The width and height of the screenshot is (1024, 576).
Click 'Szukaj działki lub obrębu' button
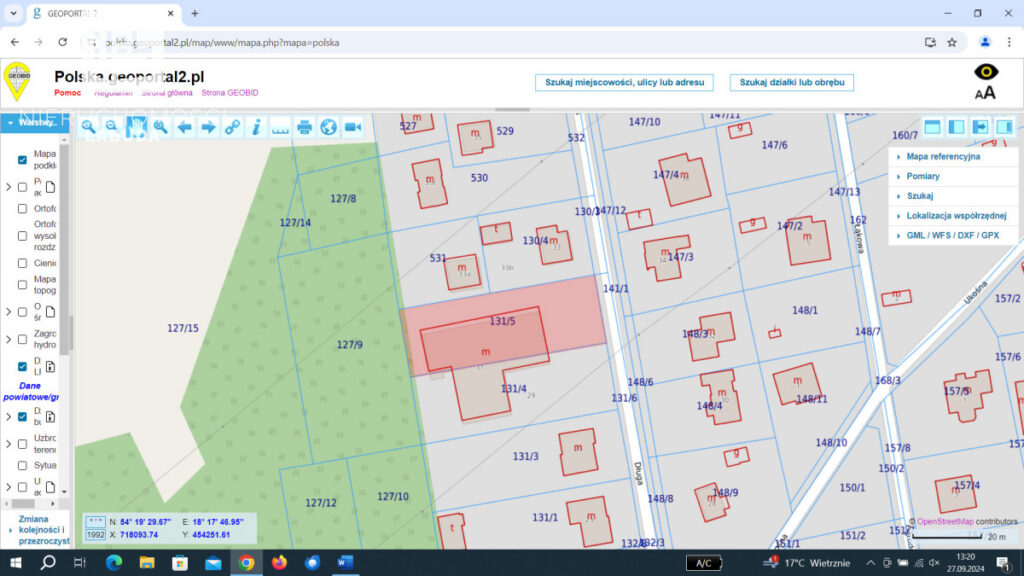click(x=791, y=82)
